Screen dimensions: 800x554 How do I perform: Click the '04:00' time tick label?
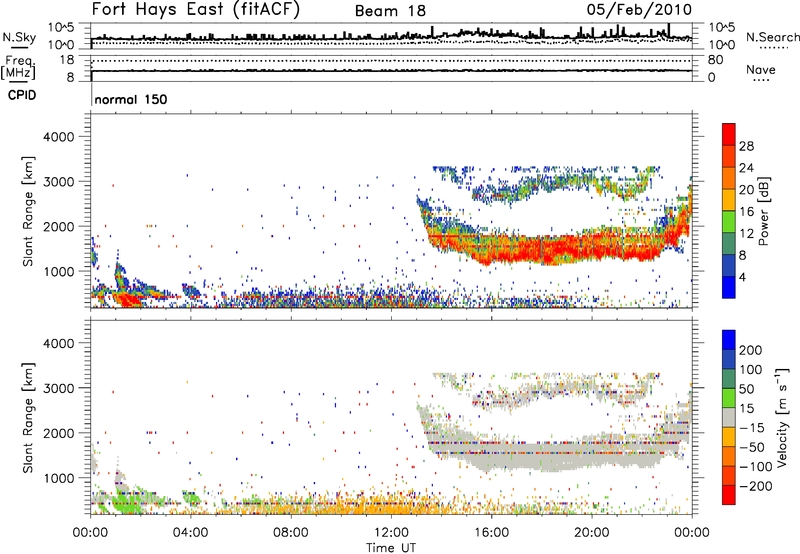tap(190, 533)
